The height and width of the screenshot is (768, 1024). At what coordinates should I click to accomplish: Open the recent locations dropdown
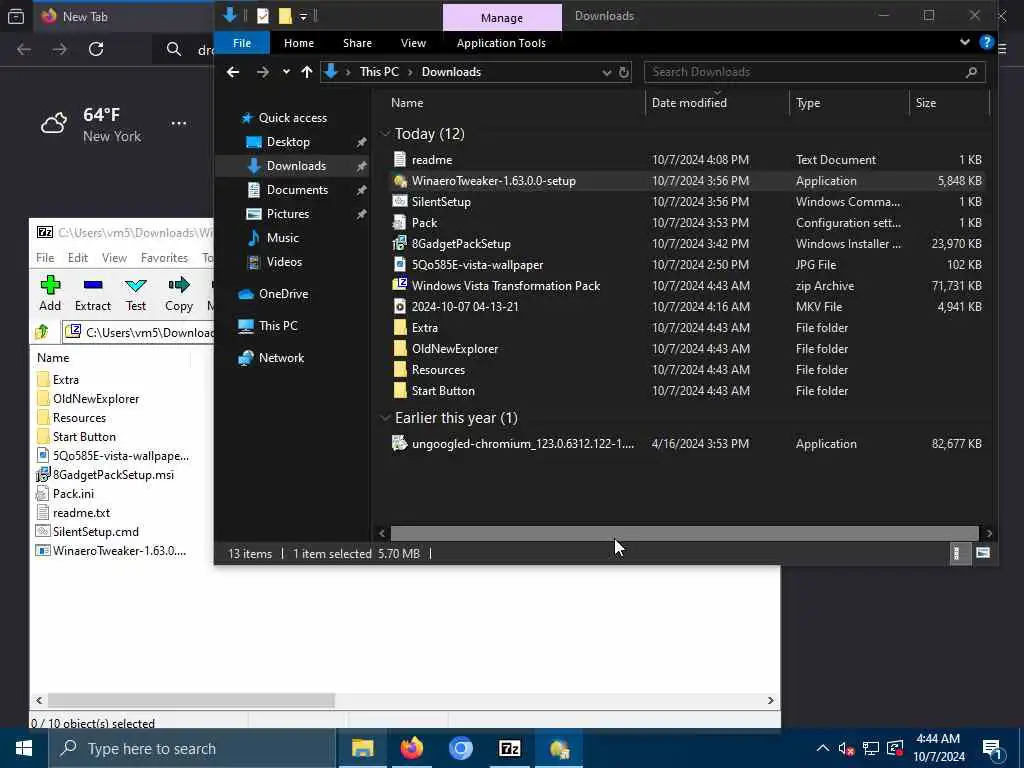(x=286, y=72)
